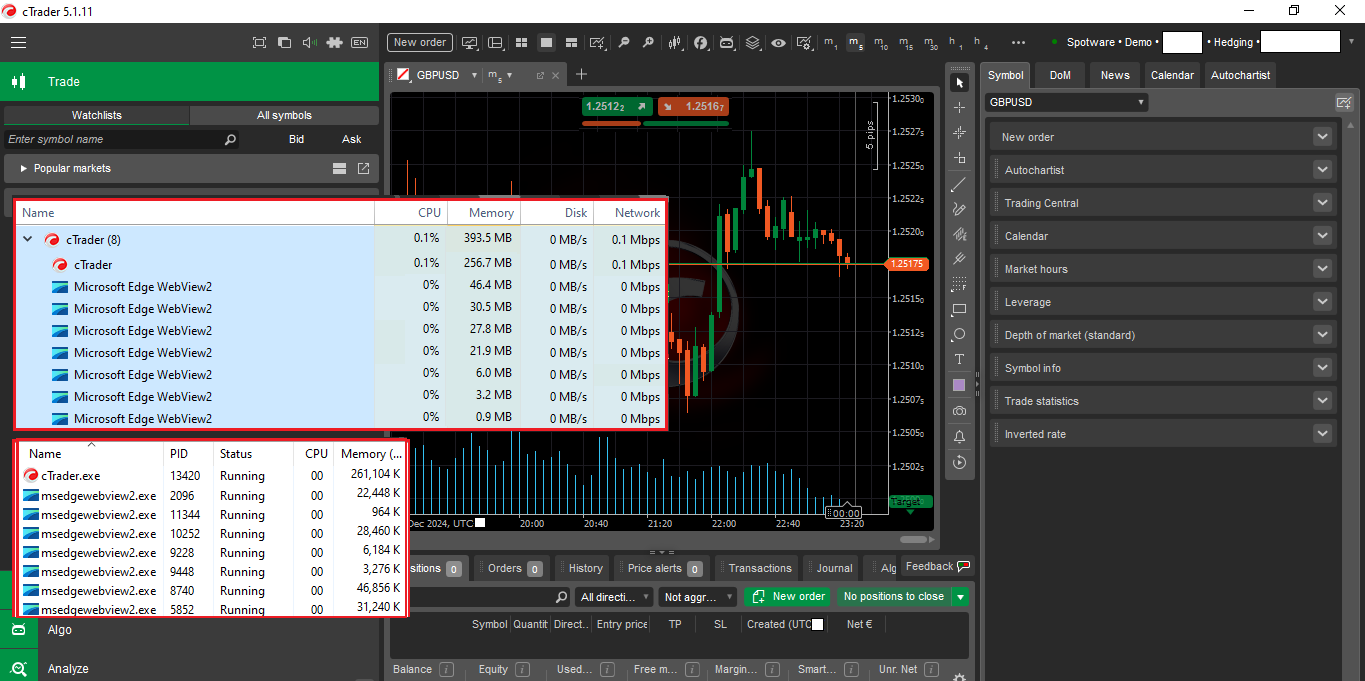Collapse the cTrader (8) process group
Screen dimensions: 1365x681
click(x=28, y=240)
